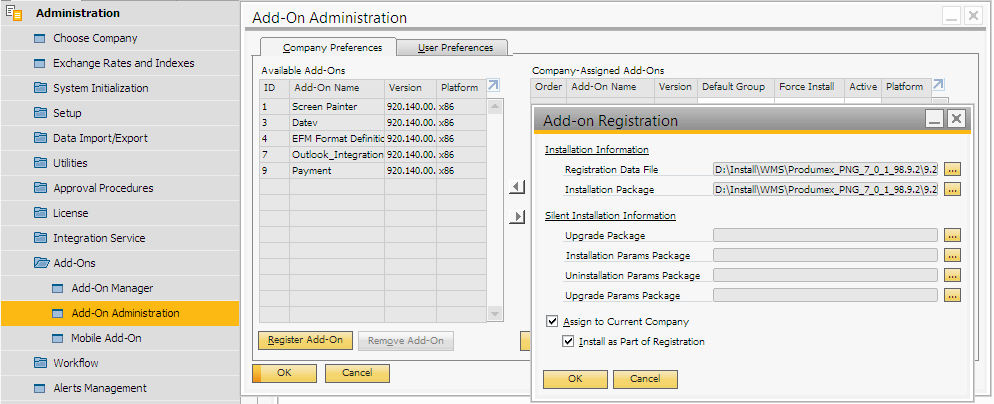Browse for Upgrade Params Package
994x404 pixels.
952,295
